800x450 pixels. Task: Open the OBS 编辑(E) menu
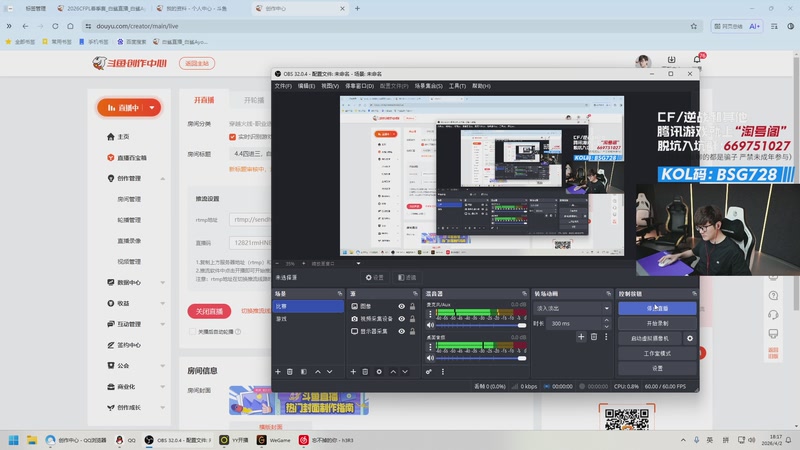307,86
